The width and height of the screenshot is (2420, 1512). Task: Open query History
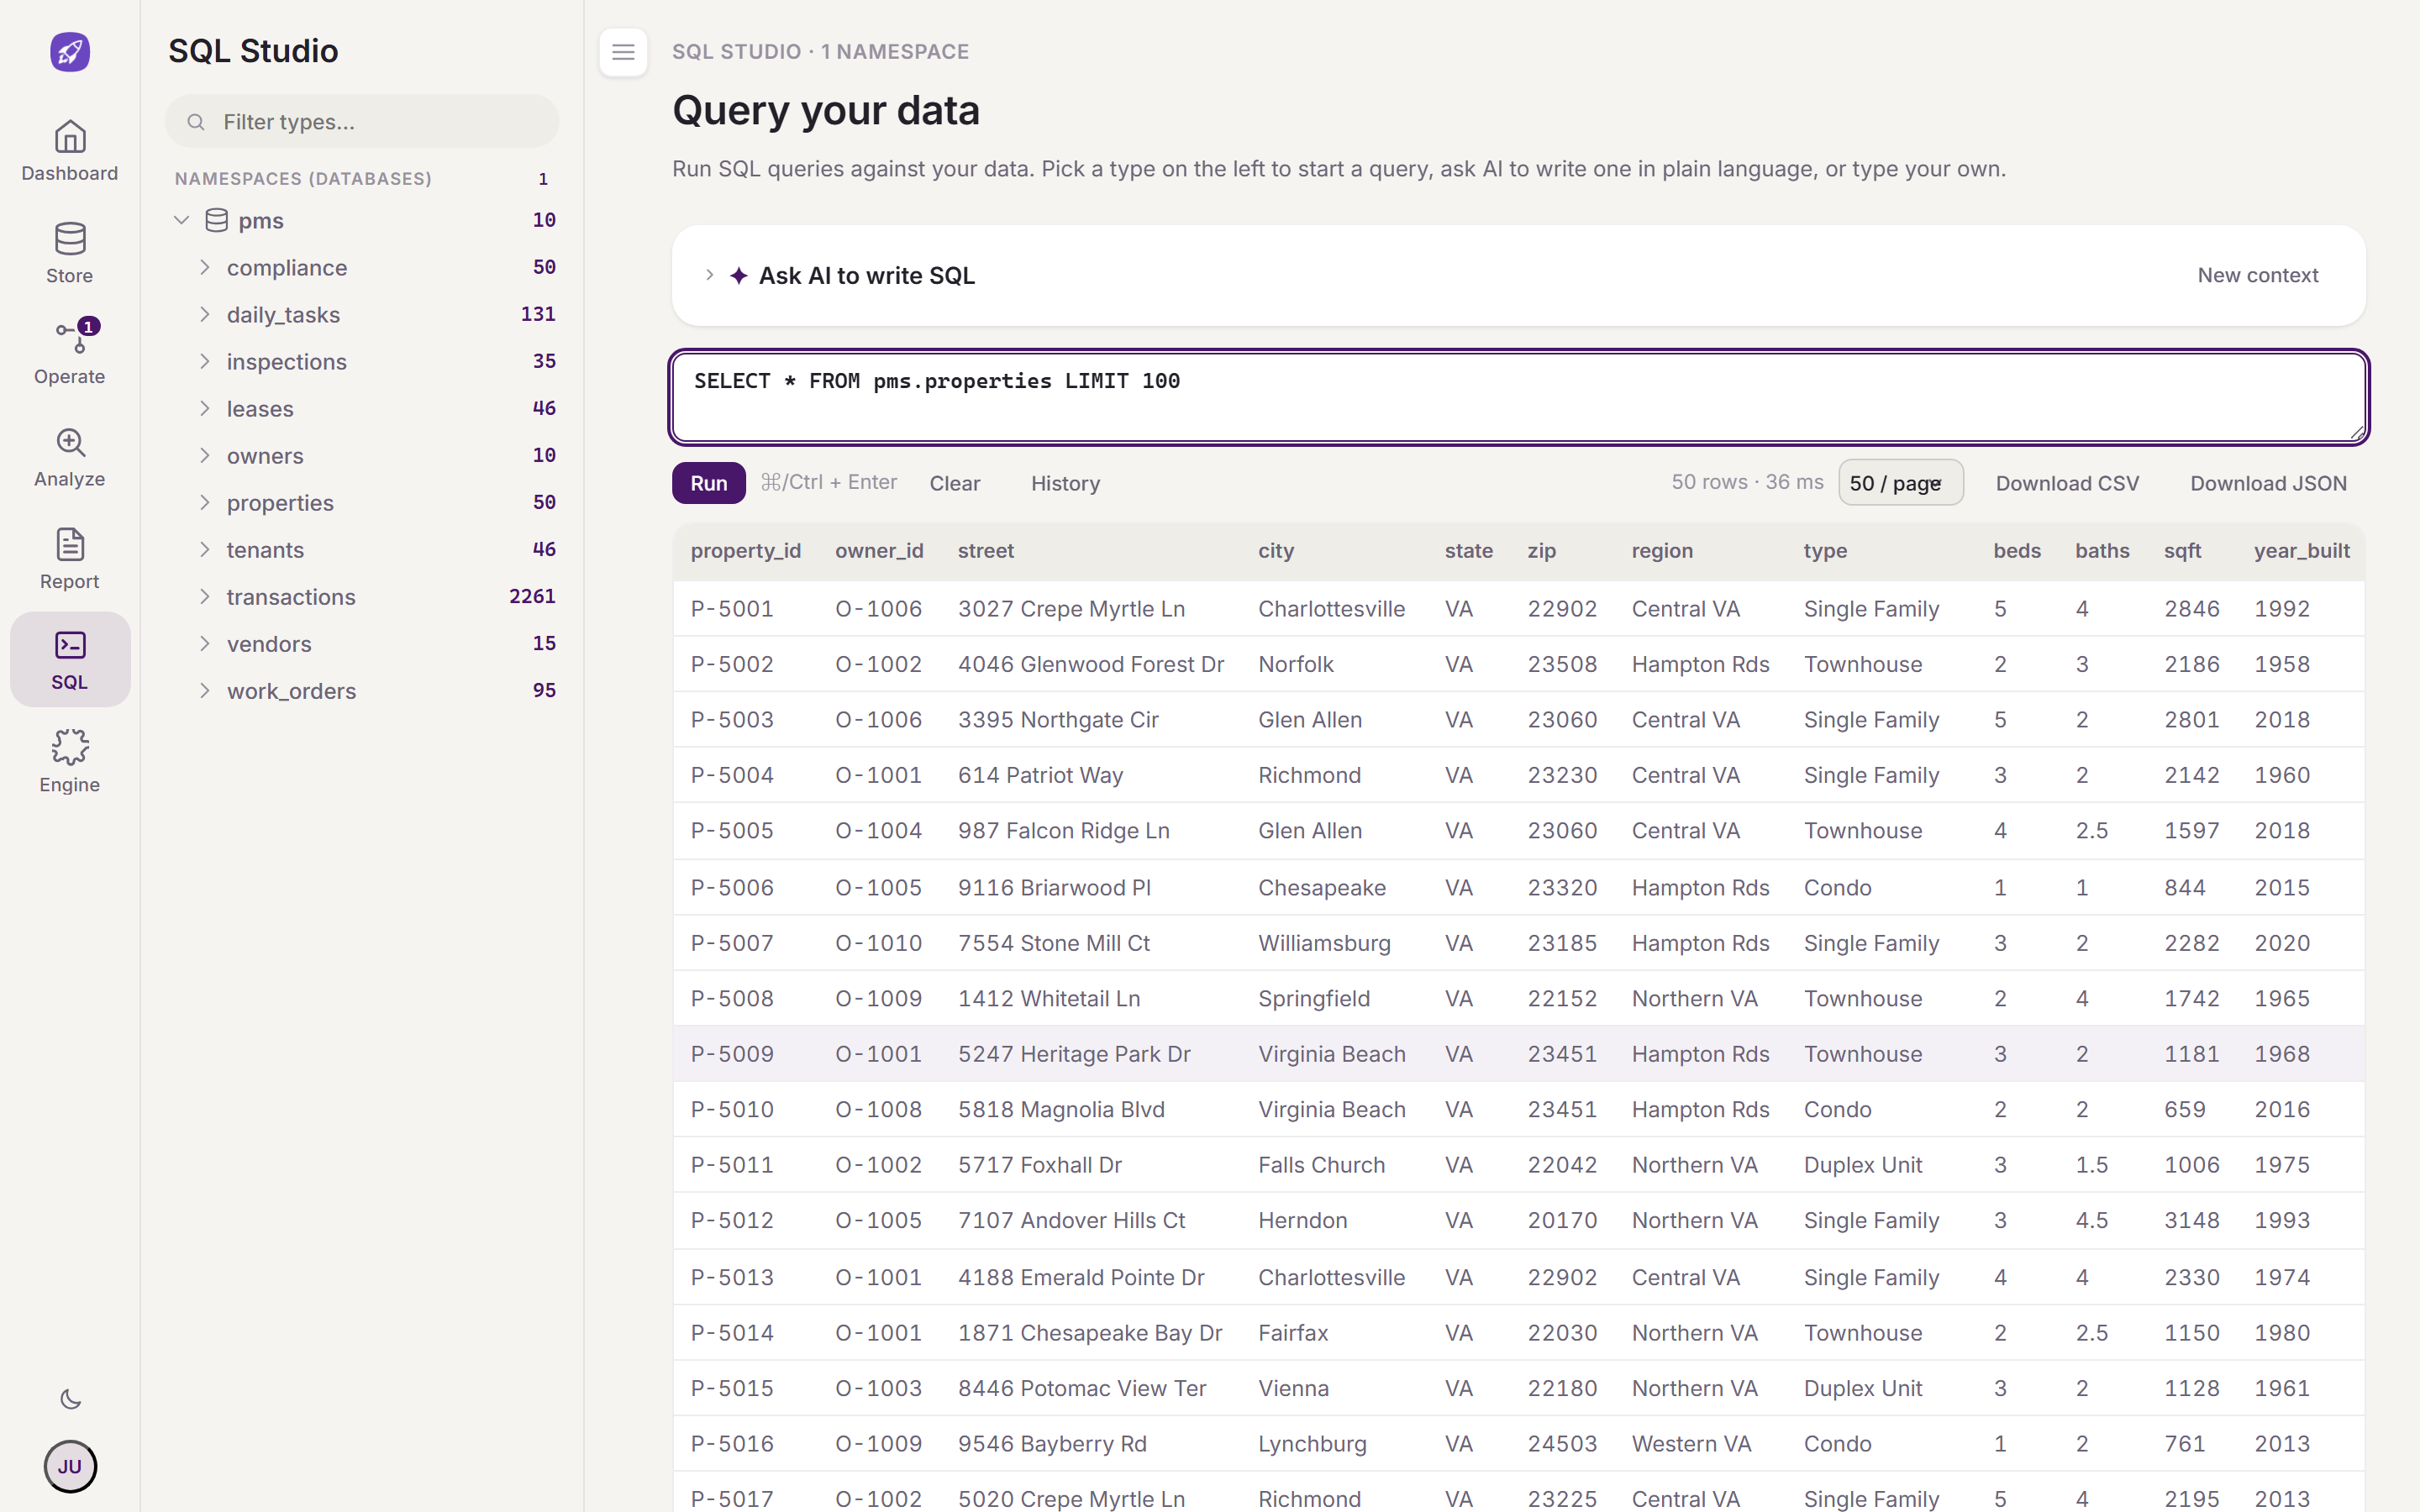point(1065,483)
